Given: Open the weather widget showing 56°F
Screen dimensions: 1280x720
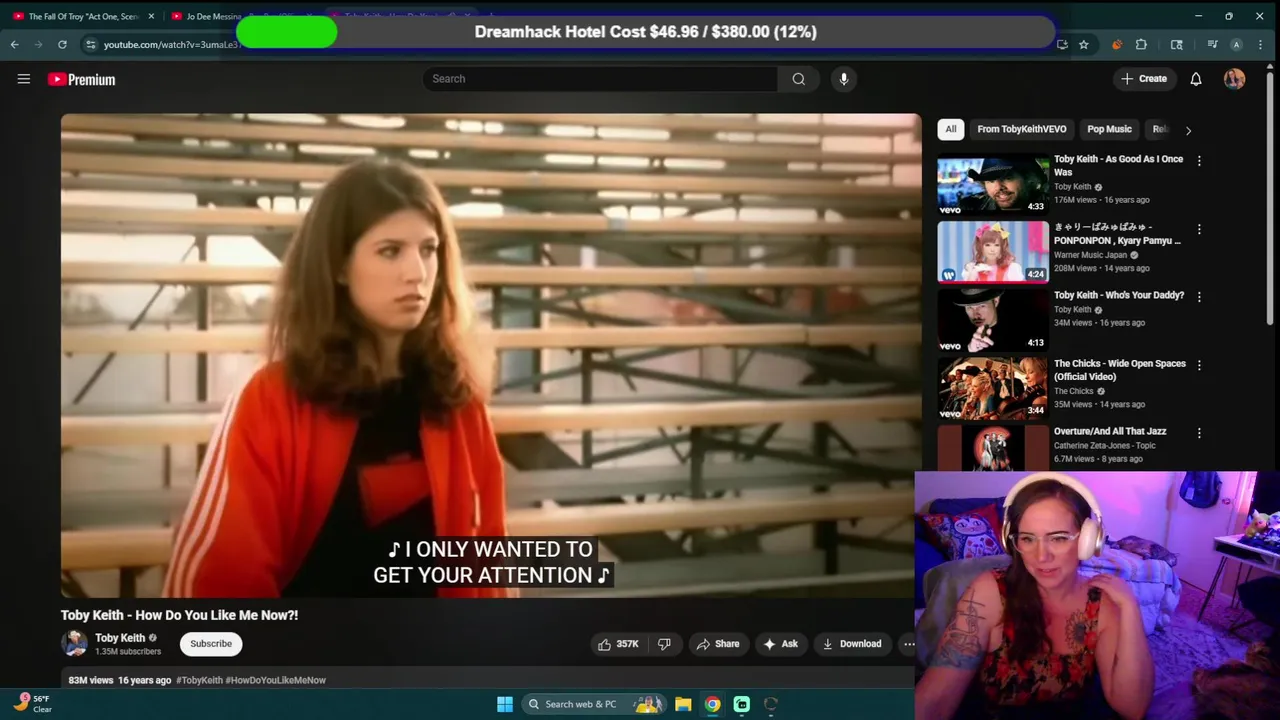Looking at the screenshot, I should (x=32, y=704).
